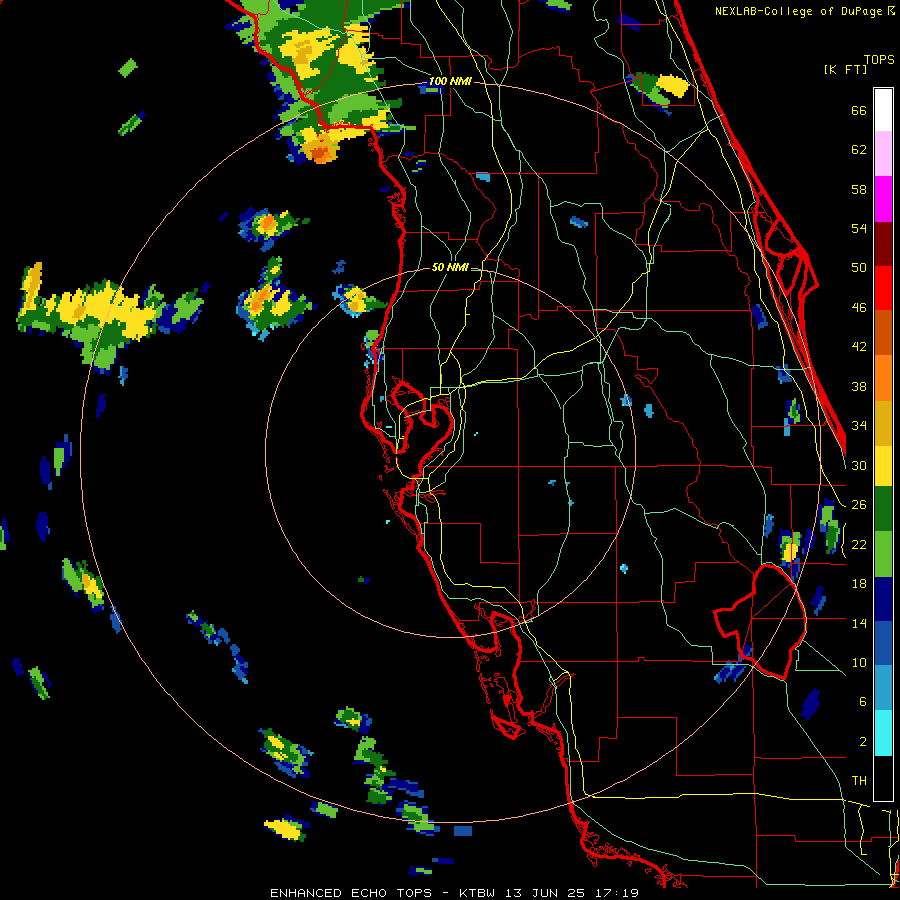Click the KTBW station identifier

pyautogui.click(x=479, y=893)
